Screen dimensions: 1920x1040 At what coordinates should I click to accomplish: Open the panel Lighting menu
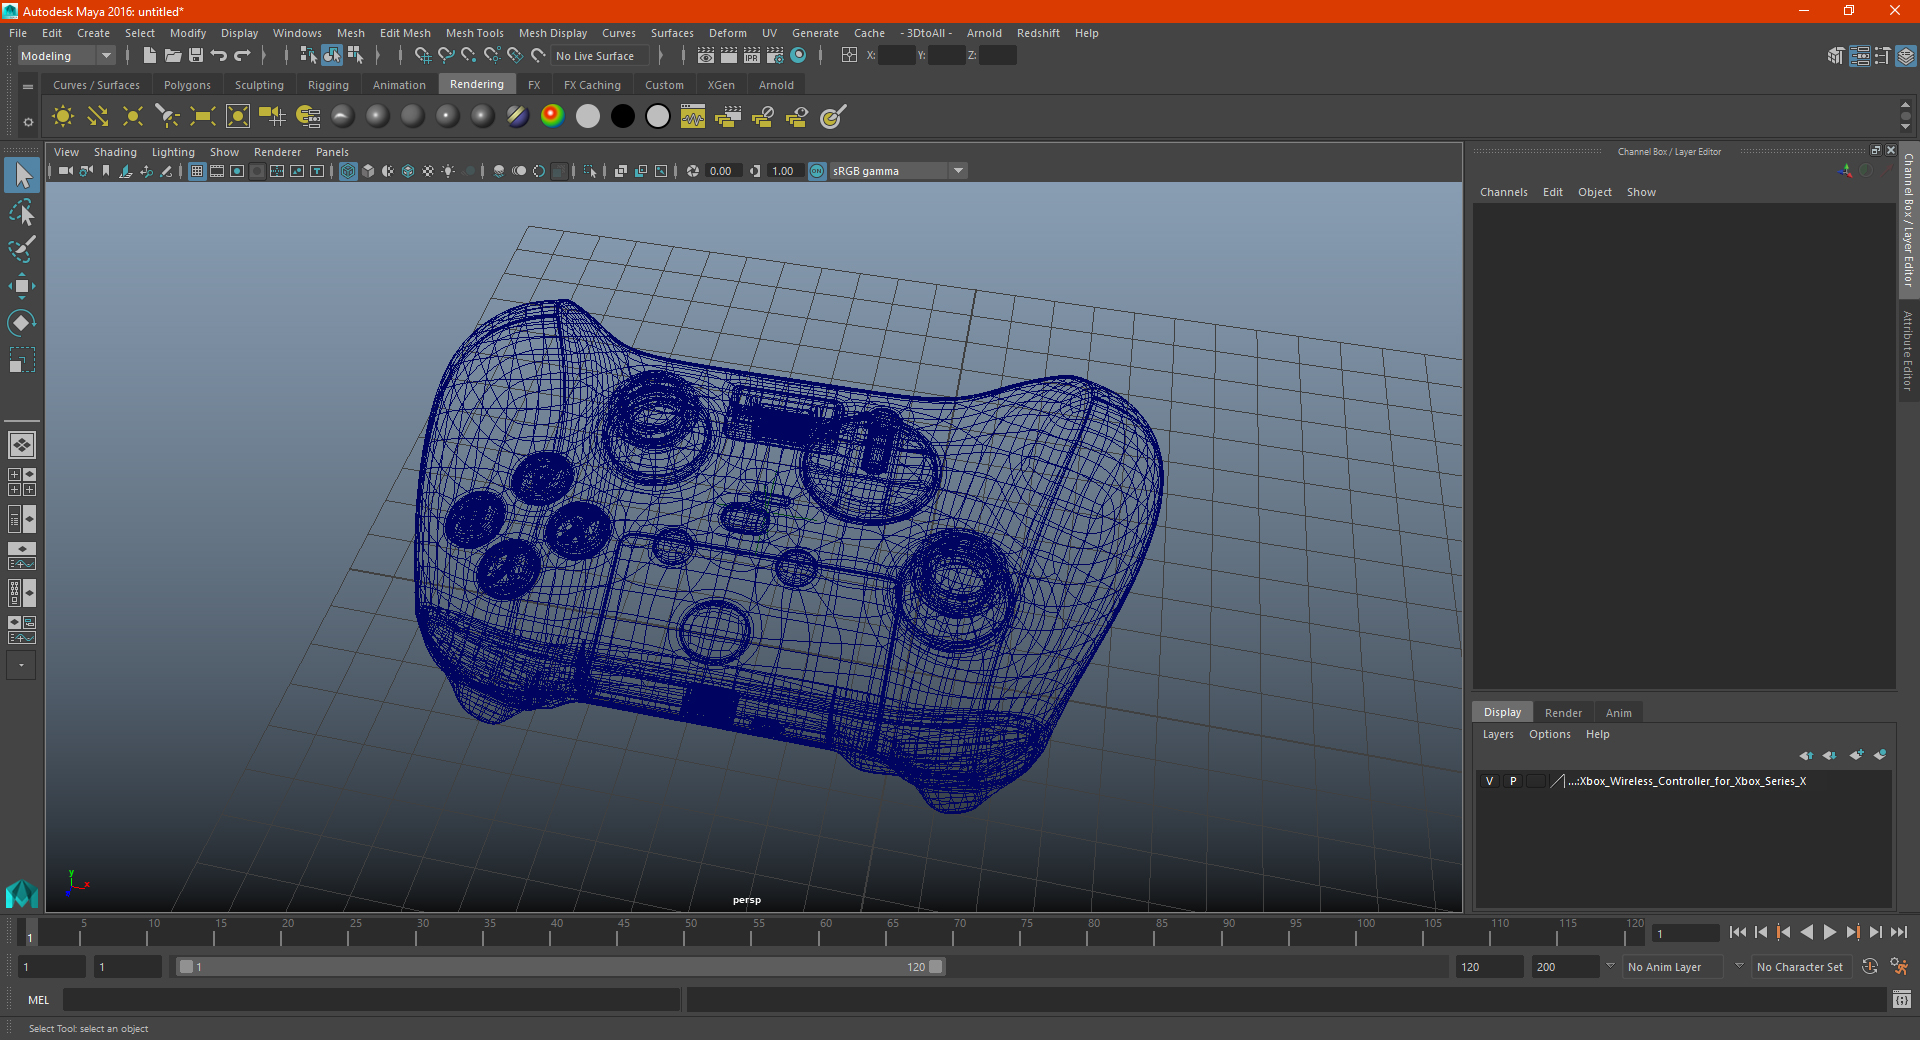pos(173,152)
